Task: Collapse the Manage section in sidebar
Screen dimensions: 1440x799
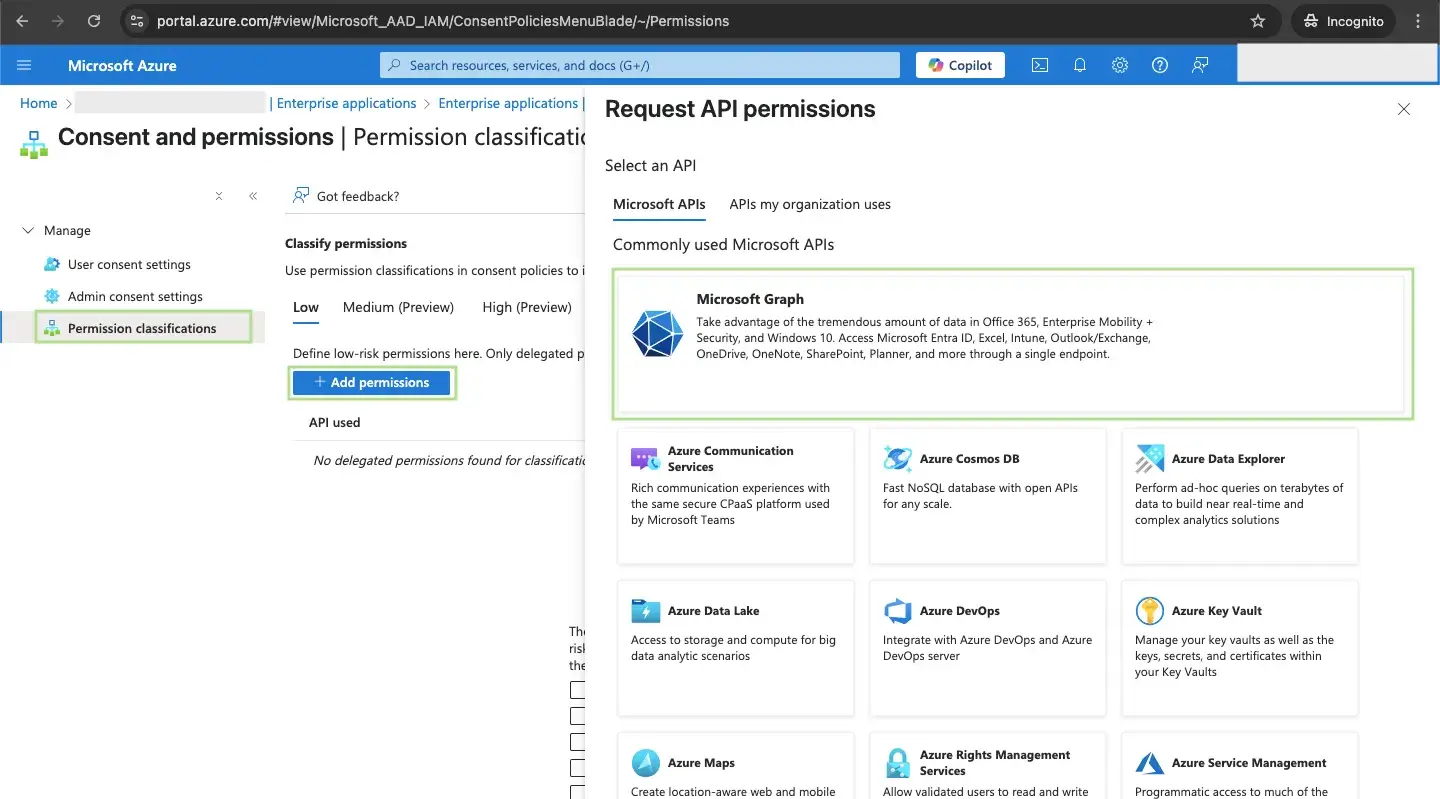Action: coord(27,231)
